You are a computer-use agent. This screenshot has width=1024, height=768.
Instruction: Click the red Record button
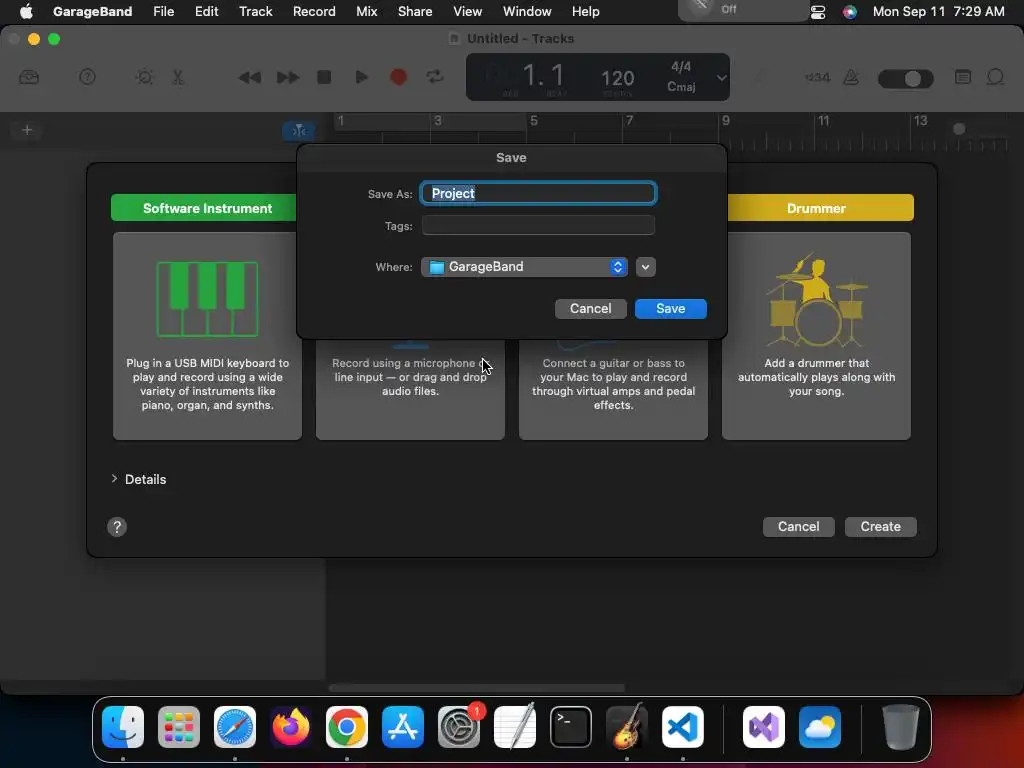click(398, 77)
